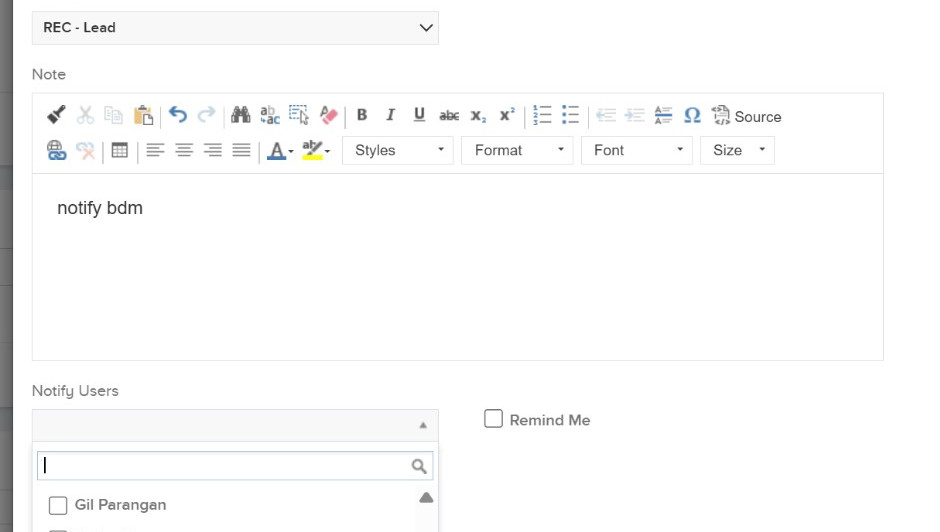Undo the last edit
The width and height of the screenshot is (940, 532).
click(177, 114)
